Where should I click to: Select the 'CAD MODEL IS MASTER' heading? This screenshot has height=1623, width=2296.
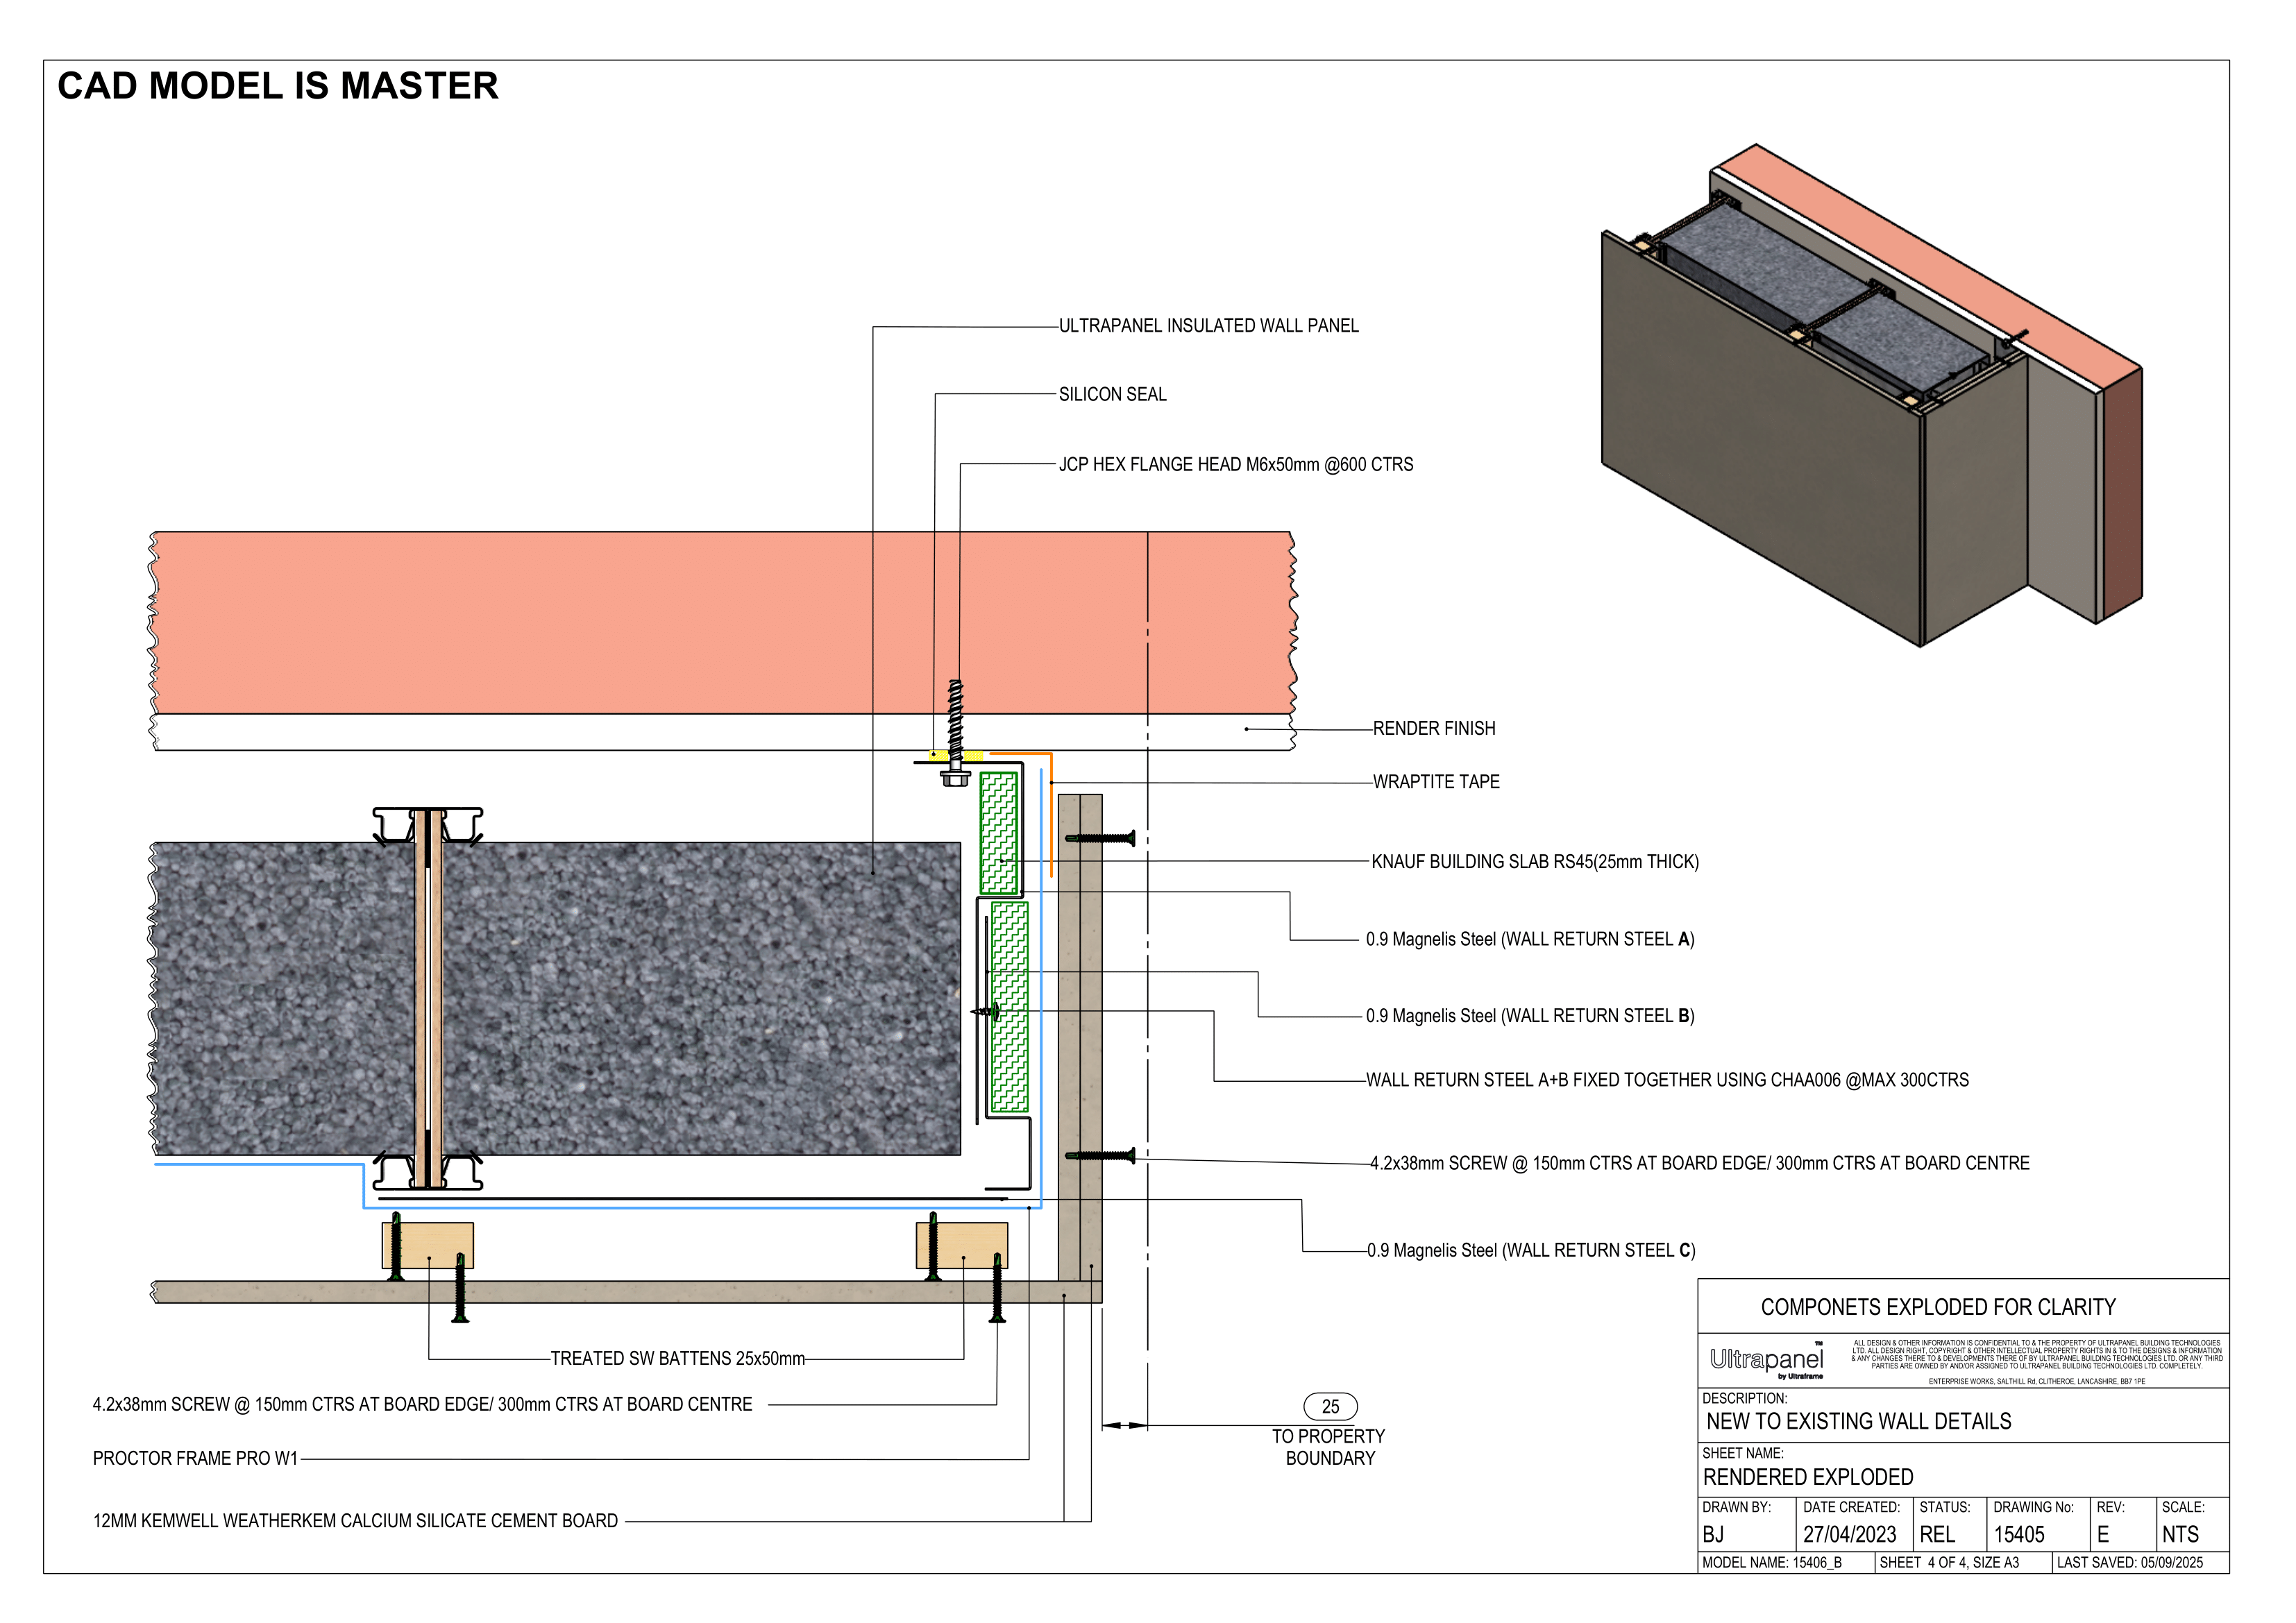[278, 86]
